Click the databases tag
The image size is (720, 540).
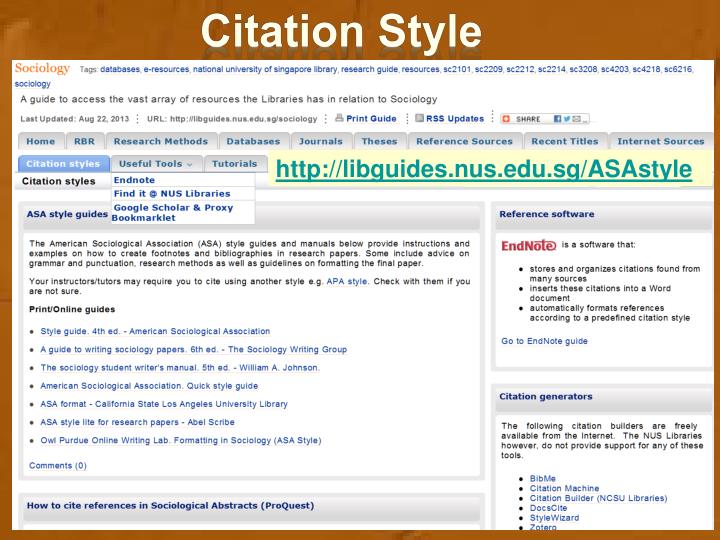pos(120,69)
